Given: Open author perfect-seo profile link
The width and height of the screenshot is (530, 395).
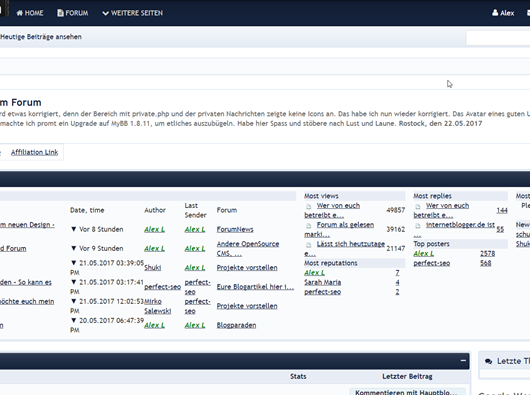Looking at the screenshot, I should coord(162,287).
